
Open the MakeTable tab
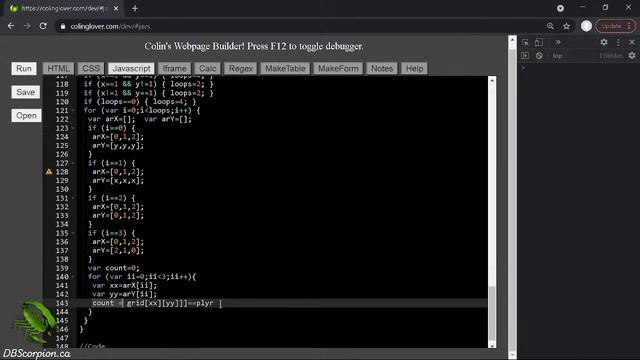(x=285, y=69)
